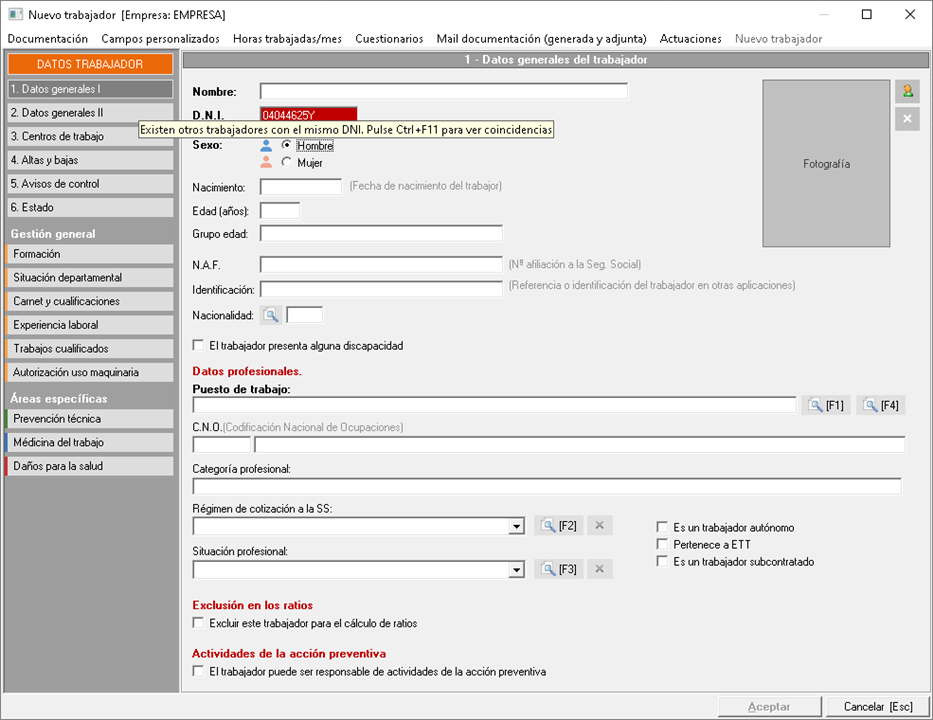This screenshot has height=720, width=933.
Task: Check 'El trabajador presenta alguna discapacidad'
Action: pos(198,346)
